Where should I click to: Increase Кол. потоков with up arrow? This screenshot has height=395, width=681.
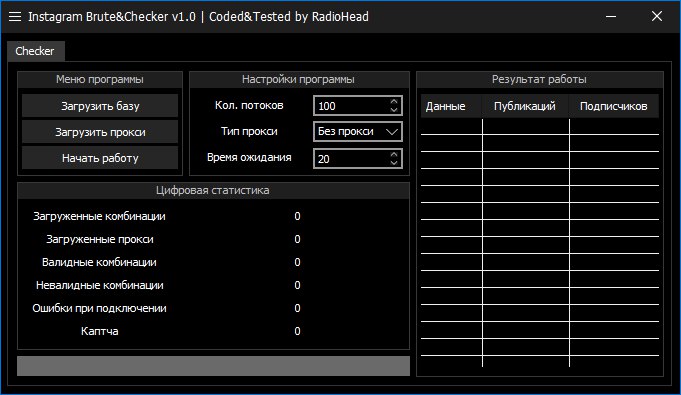click(393, 101)
